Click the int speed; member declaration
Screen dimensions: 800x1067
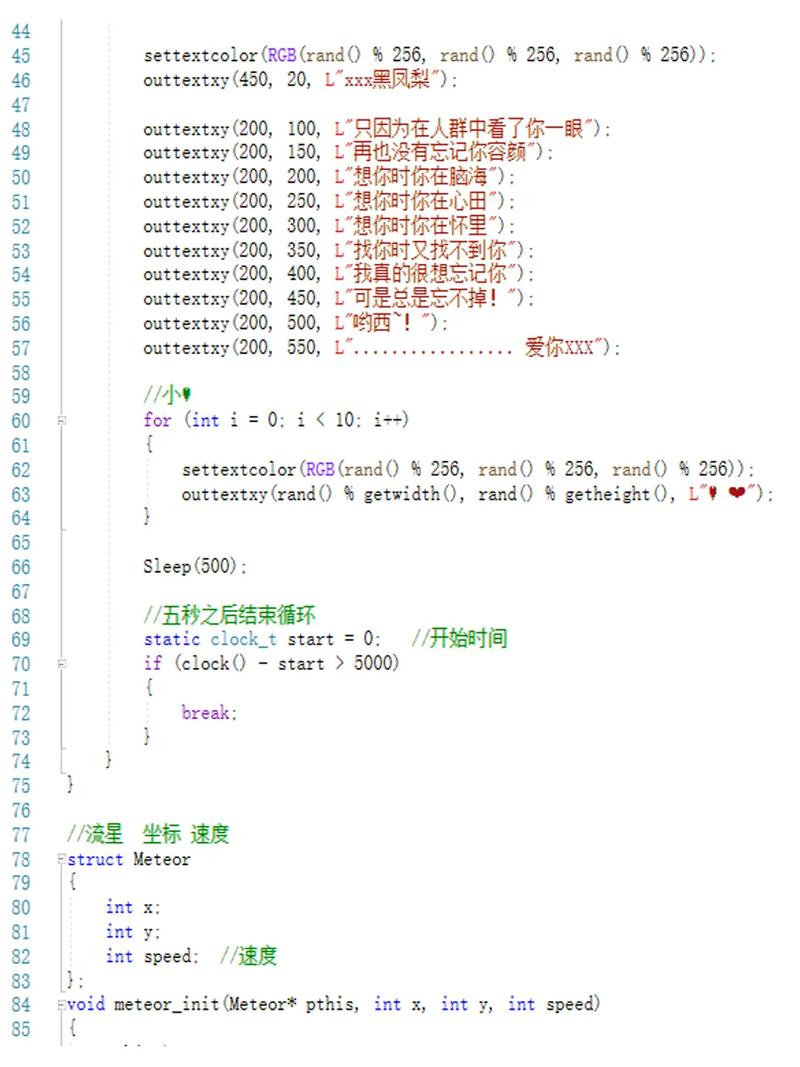(152, 957)
